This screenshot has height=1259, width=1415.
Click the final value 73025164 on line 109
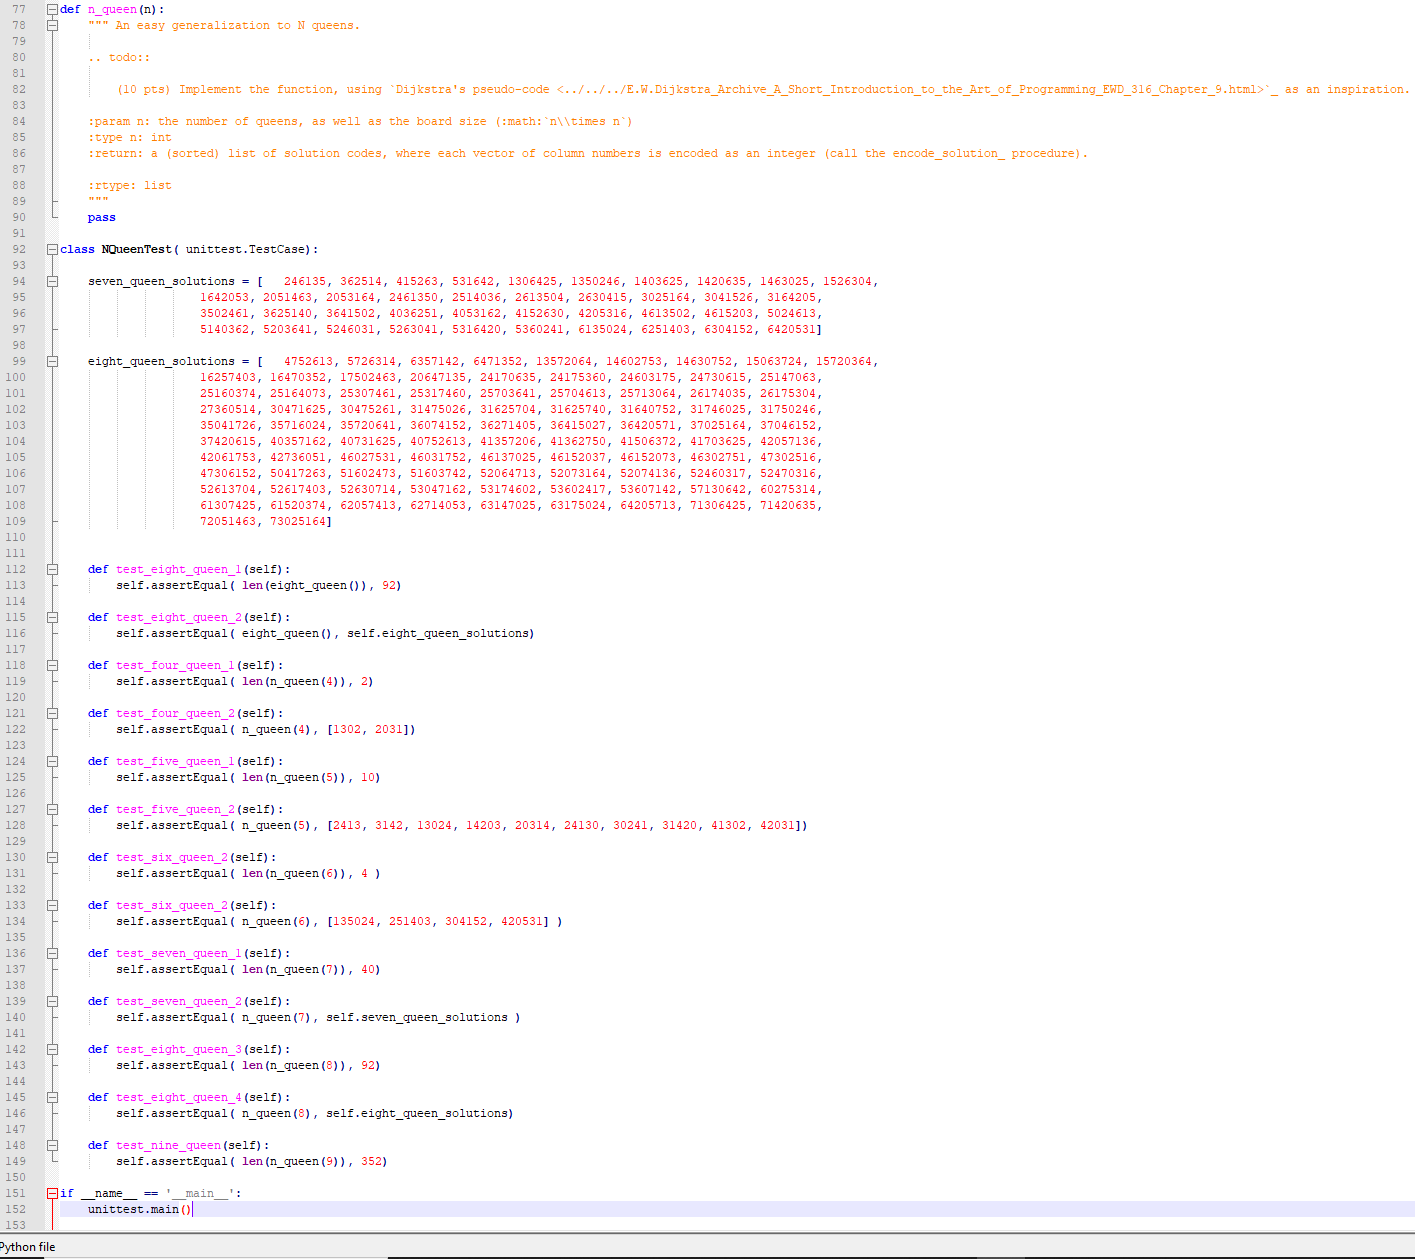click(298, 521)
